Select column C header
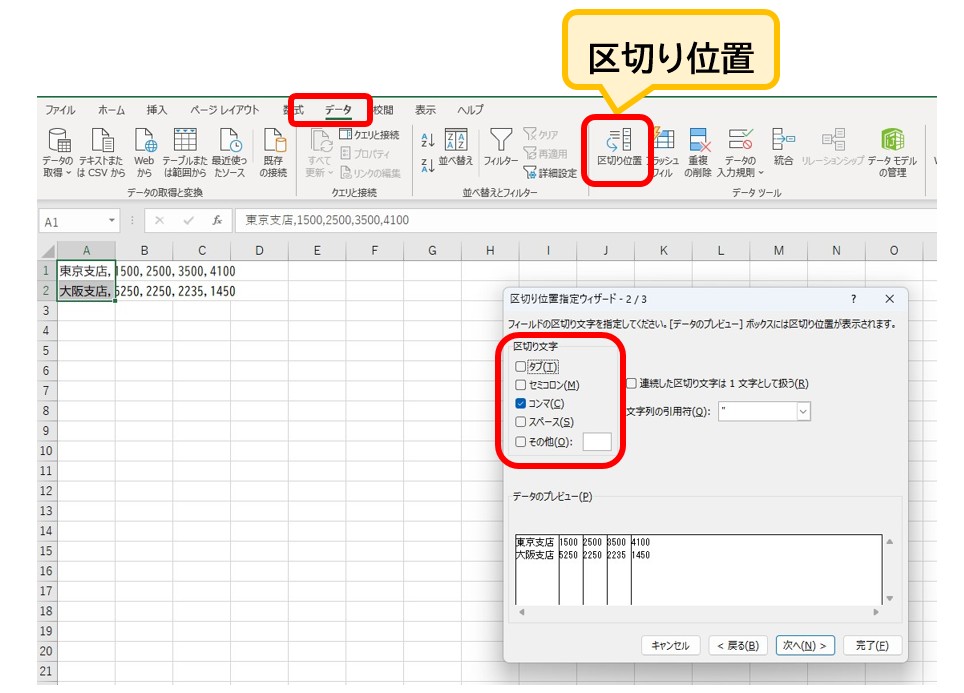The width and height of the screenshot is (964, 693). [202, 251]
